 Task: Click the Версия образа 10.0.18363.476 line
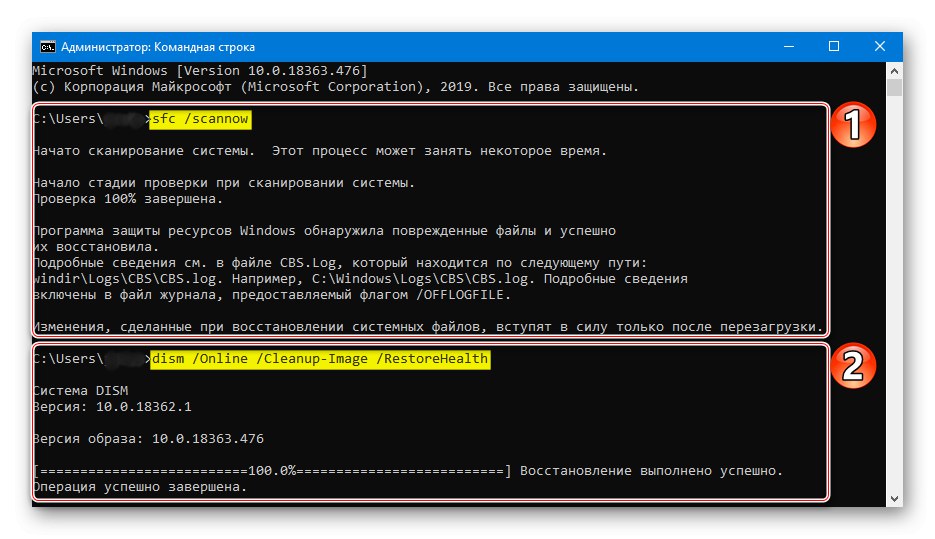[148, 439]
